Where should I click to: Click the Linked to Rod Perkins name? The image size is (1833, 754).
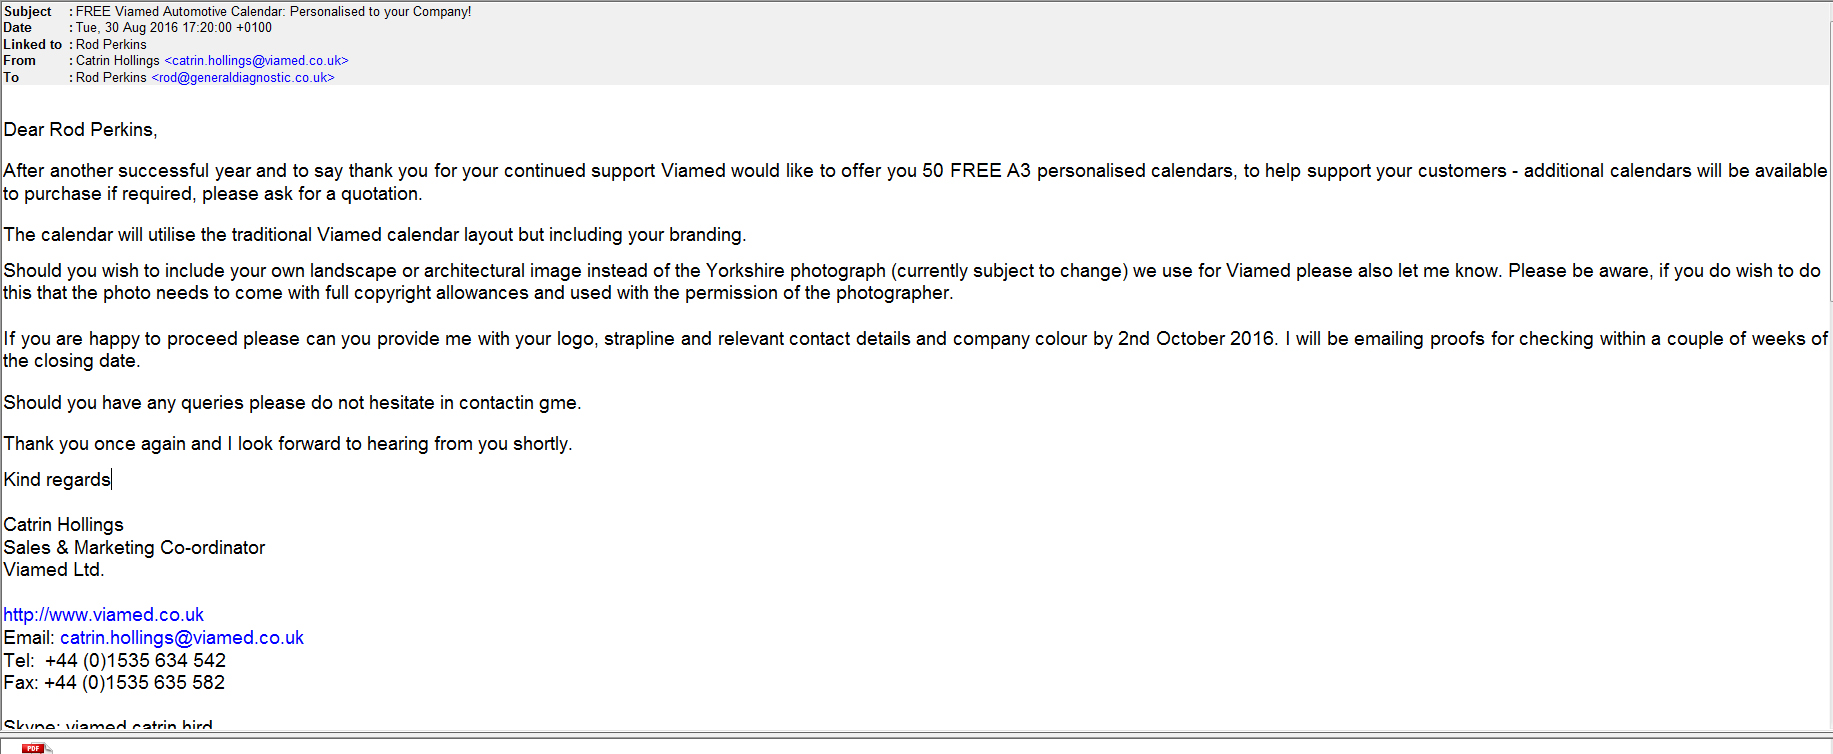(111, 45)
